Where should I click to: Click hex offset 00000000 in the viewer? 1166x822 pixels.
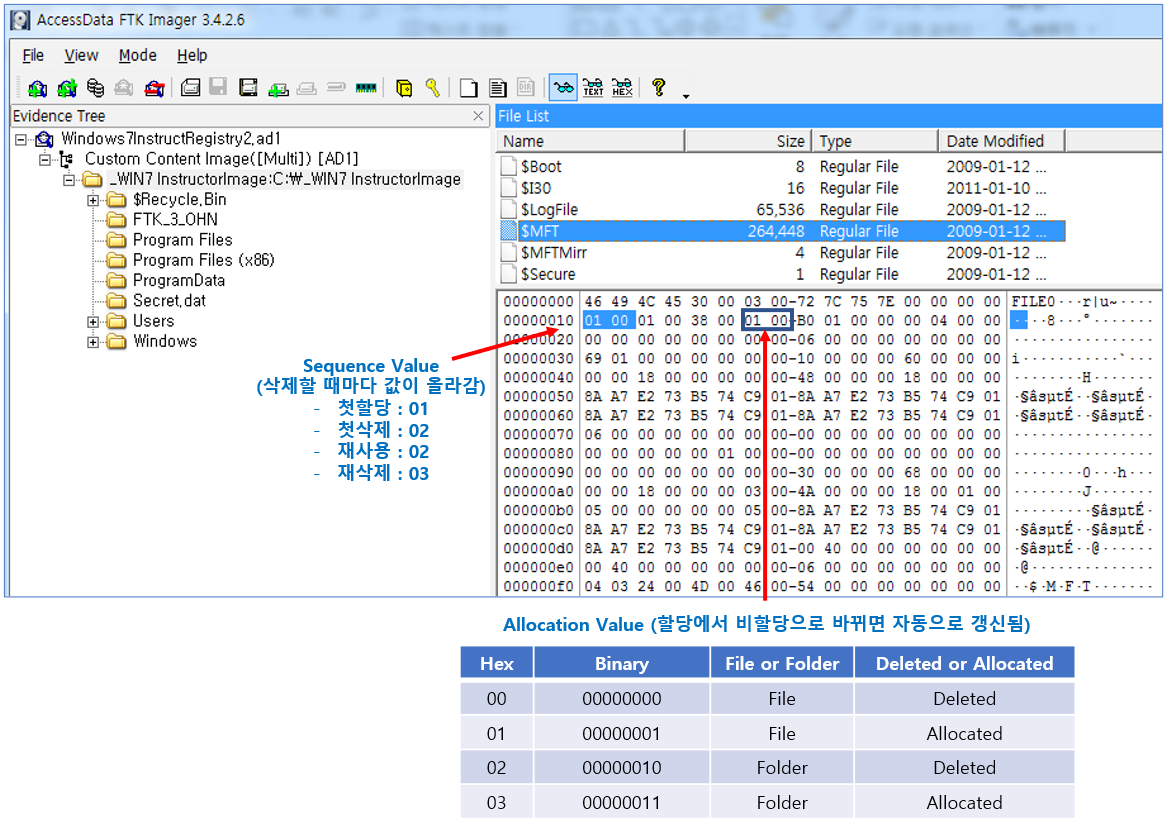point(538,301)
